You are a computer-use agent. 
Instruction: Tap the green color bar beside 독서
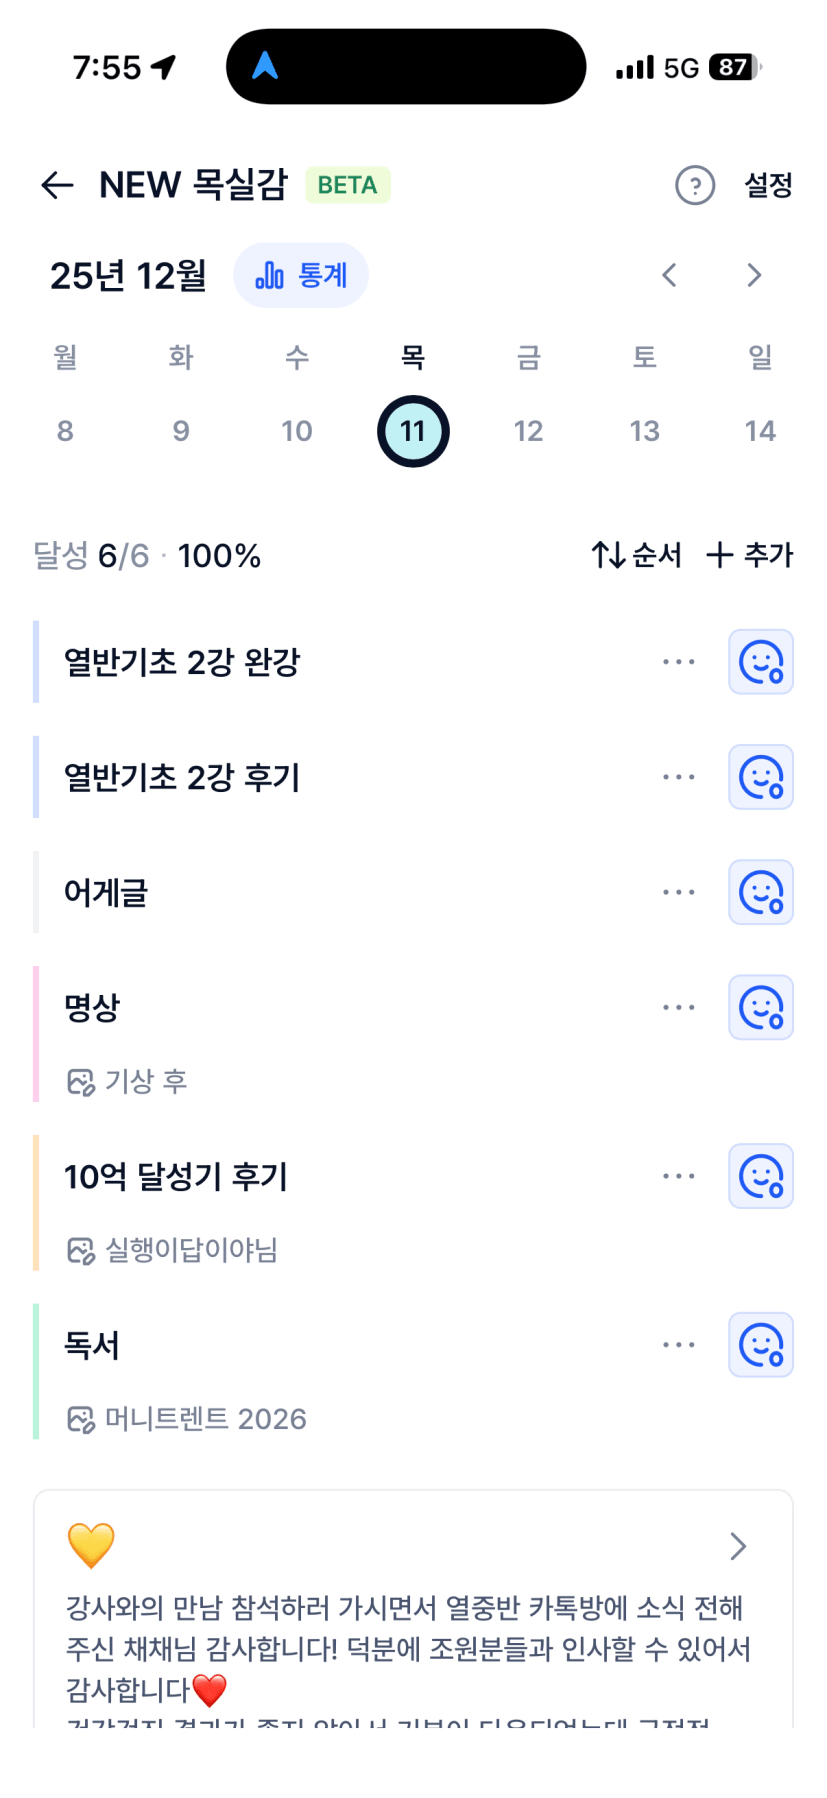36,1371
